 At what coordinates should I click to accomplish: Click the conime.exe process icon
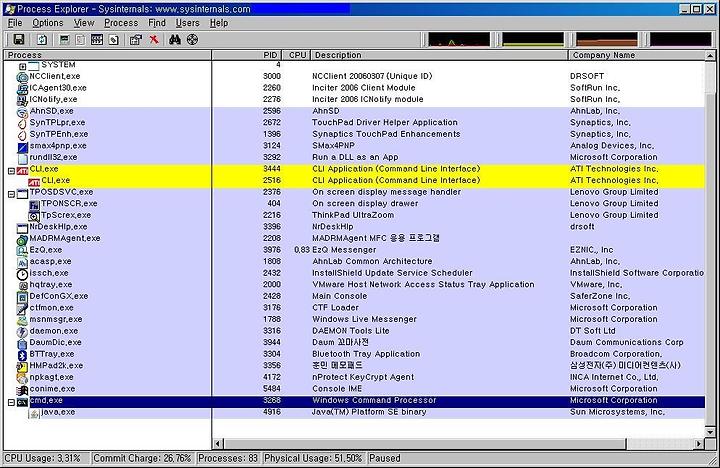pos(22,390)
